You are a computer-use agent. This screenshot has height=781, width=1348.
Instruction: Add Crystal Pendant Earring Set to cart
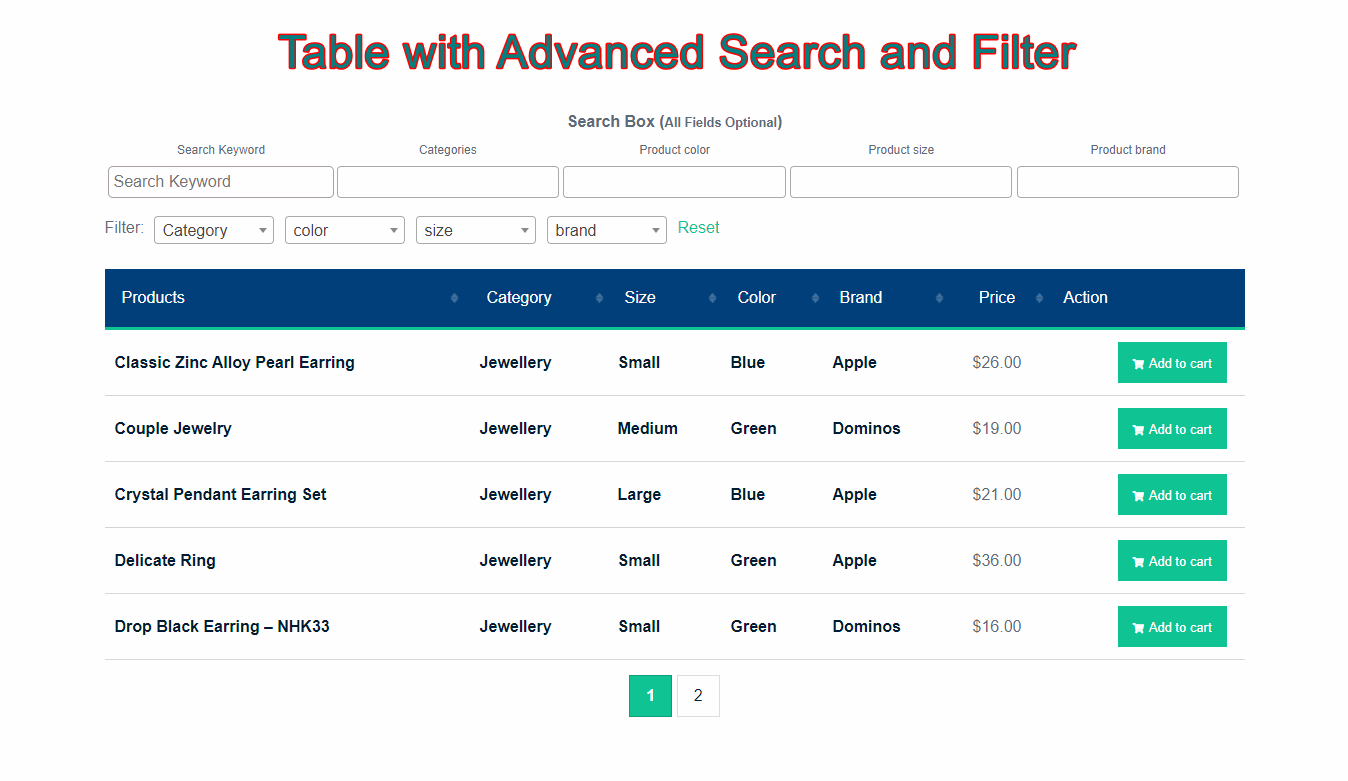(x=1172, y=495)
